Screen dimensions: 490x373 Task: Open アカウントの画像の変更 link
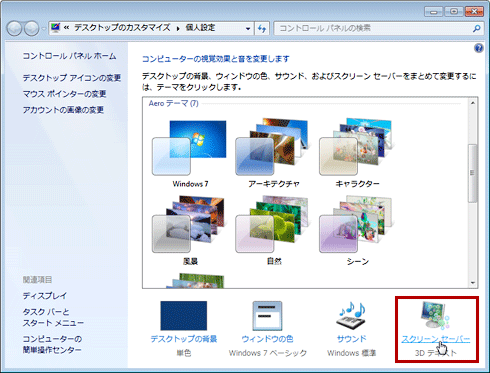tap(63, 110)
